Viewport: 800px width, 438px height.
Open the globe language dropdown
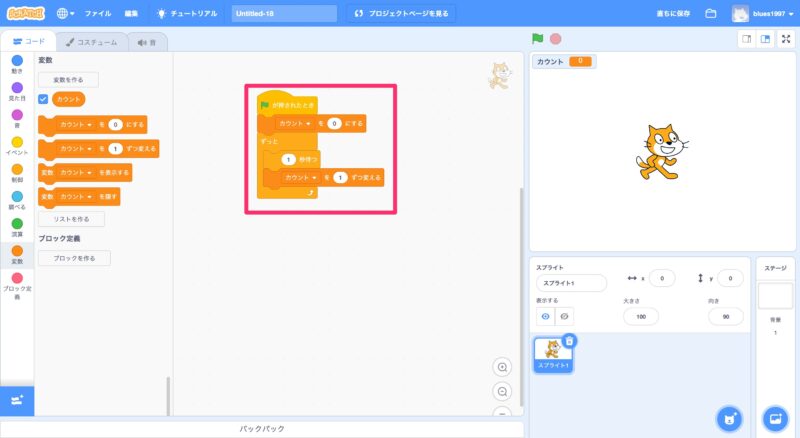(66, 14)
